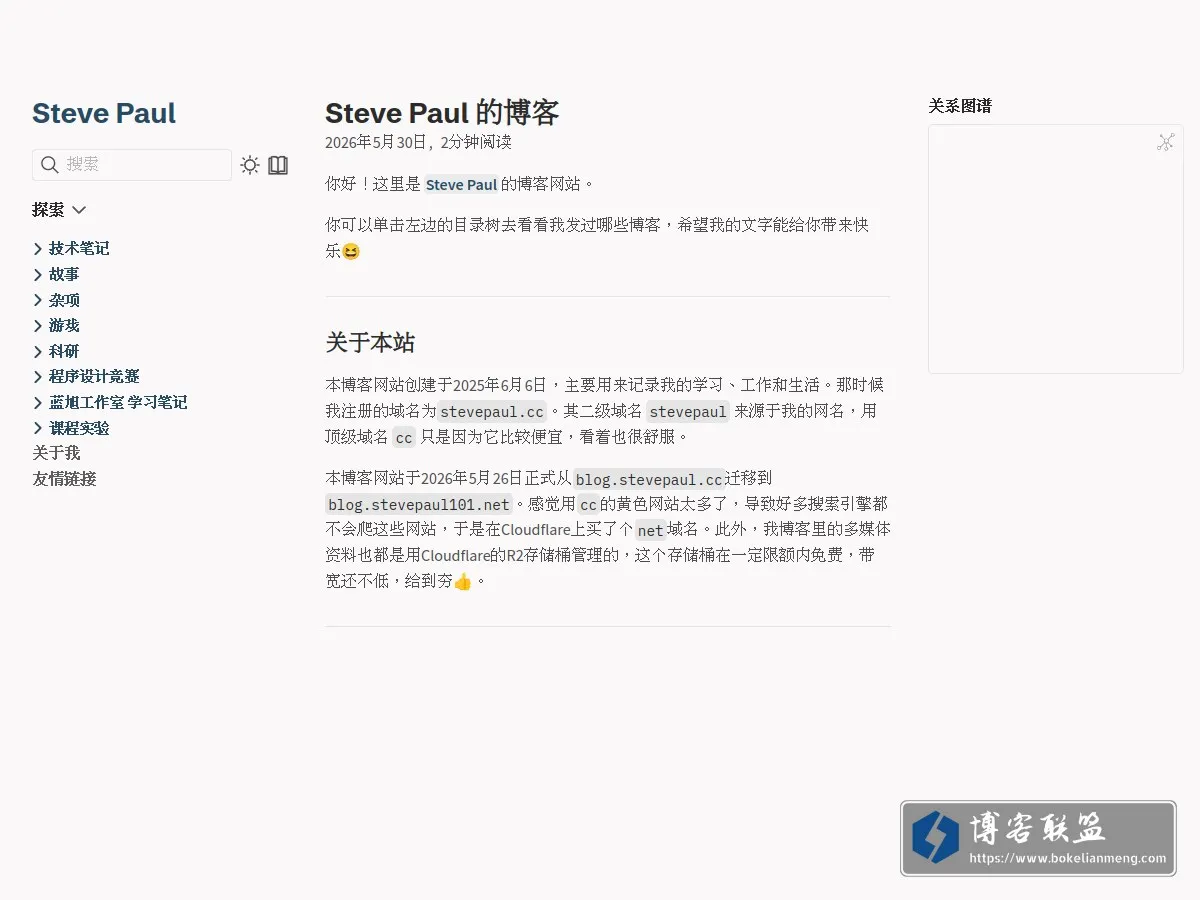The image size is (1200, 900).
Task: Open the 技术笔记 folder label
Action: click(79, 249)
